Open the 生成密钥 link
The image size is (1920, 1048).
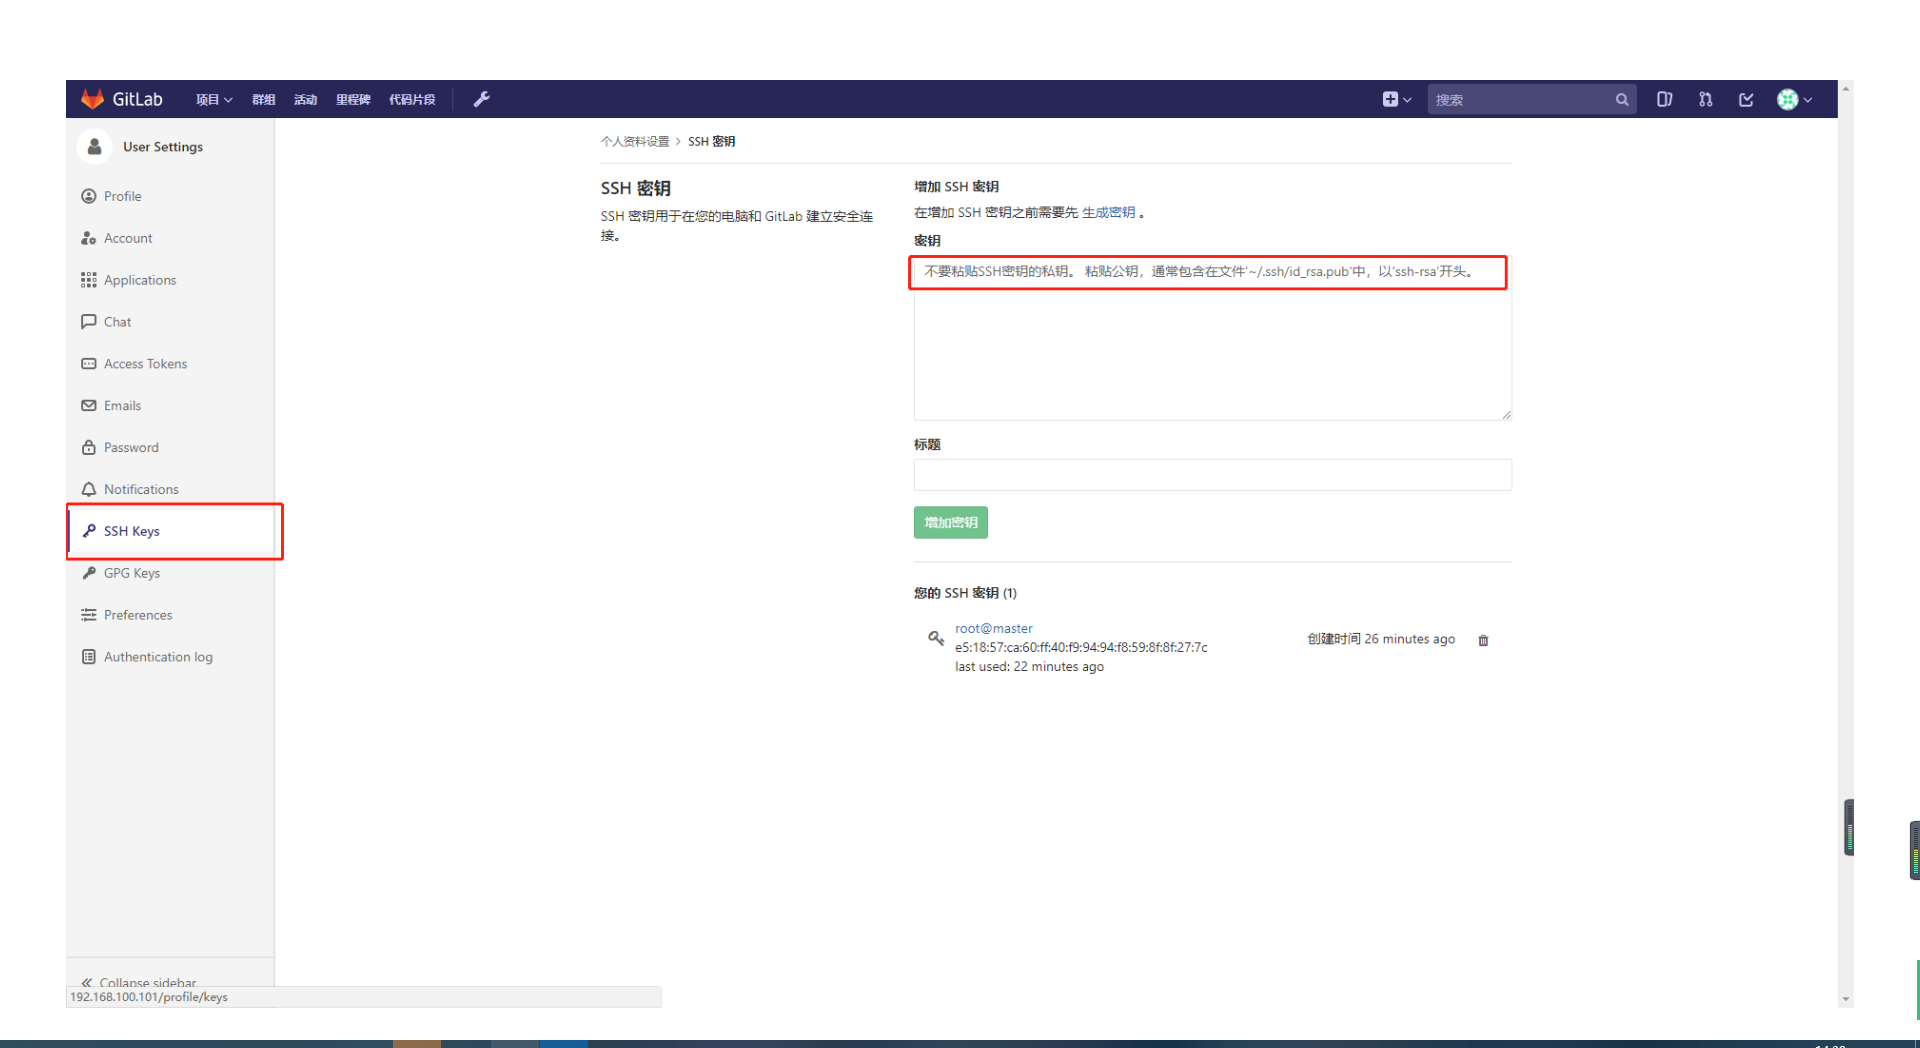point(1110,212)
